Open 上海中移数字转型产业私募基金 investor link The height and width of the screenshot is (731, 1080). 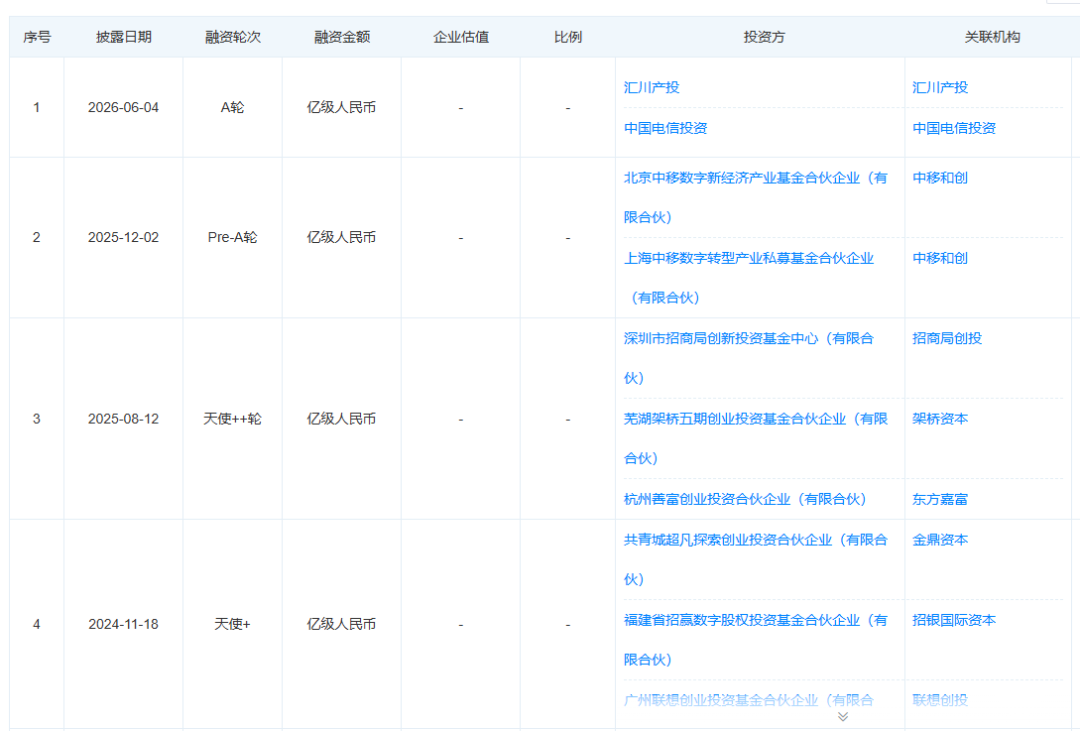(x=749, y=278)
